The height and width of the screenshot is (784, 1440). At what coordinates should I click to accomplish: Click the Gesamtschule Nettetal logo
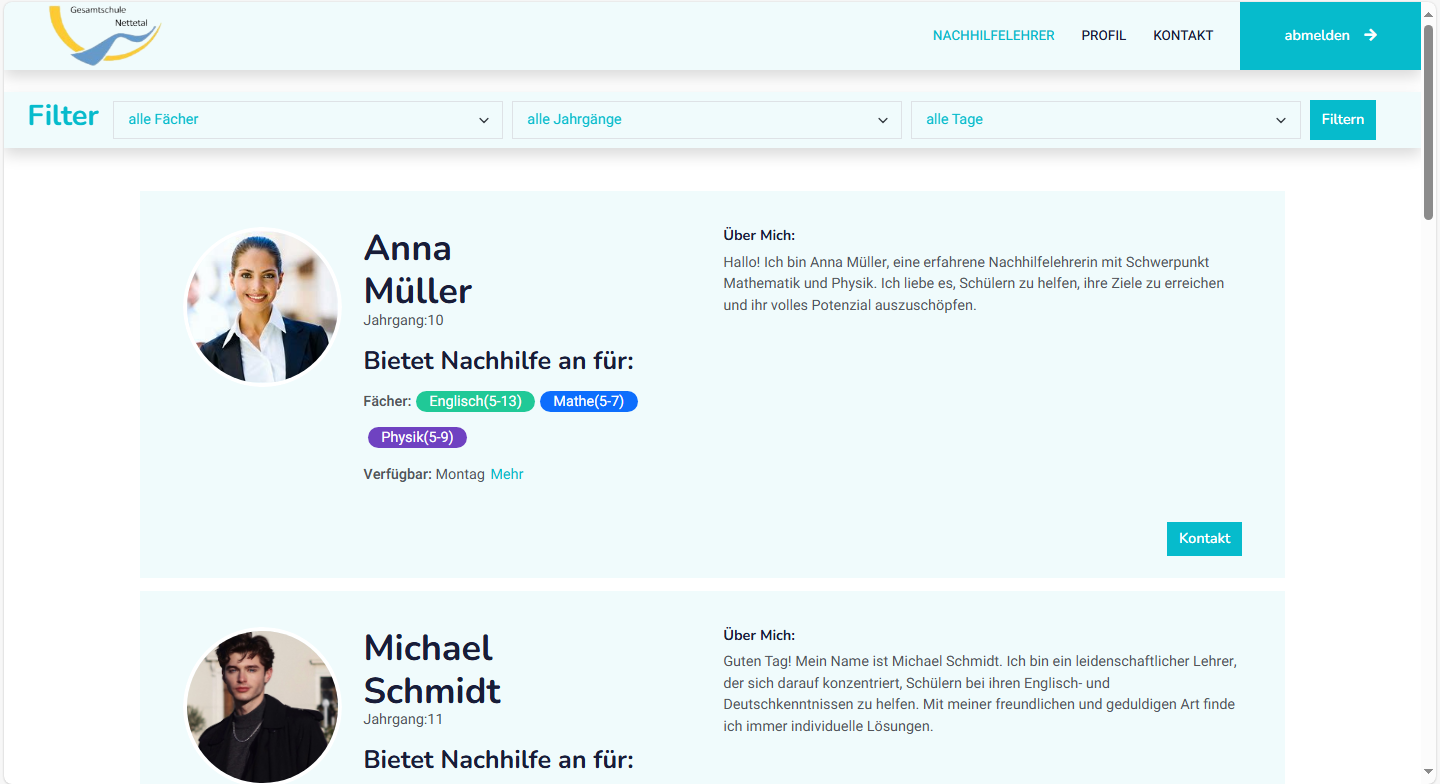click(x=105, y=35)
